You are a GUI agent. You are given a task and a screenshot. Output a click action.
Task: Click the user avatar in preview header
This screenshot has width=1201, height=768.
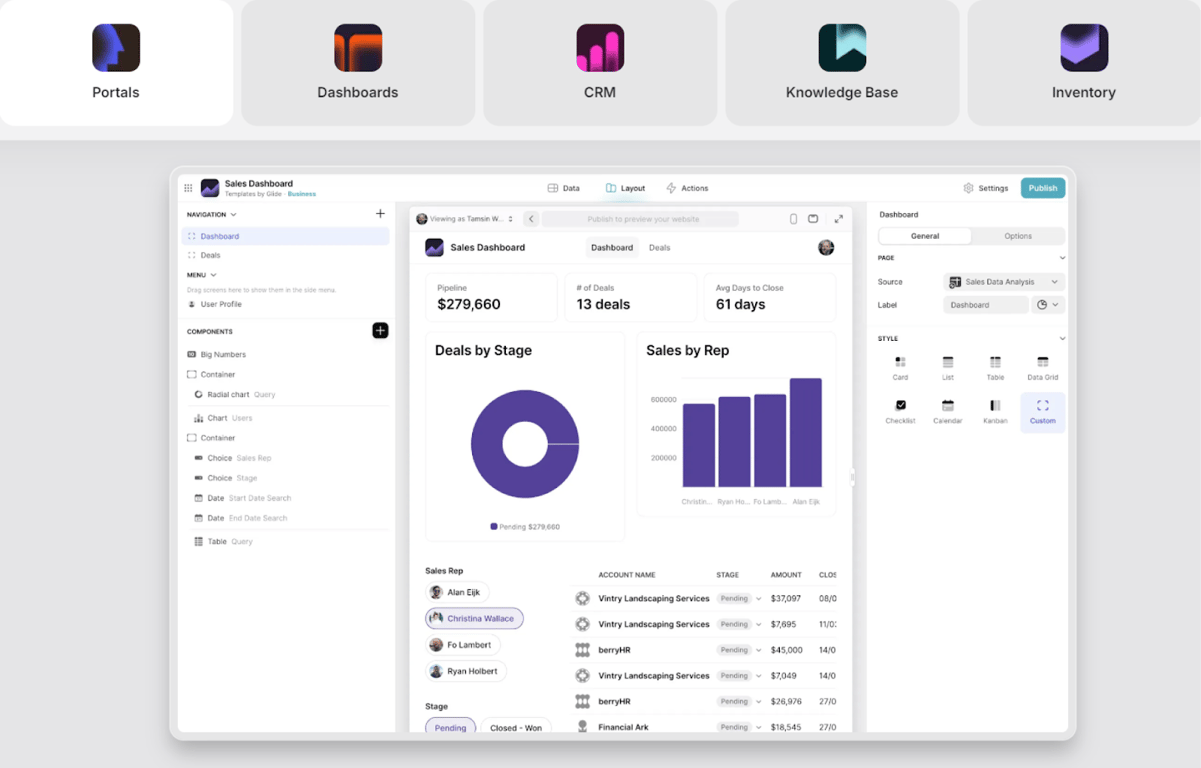point(826,247)
